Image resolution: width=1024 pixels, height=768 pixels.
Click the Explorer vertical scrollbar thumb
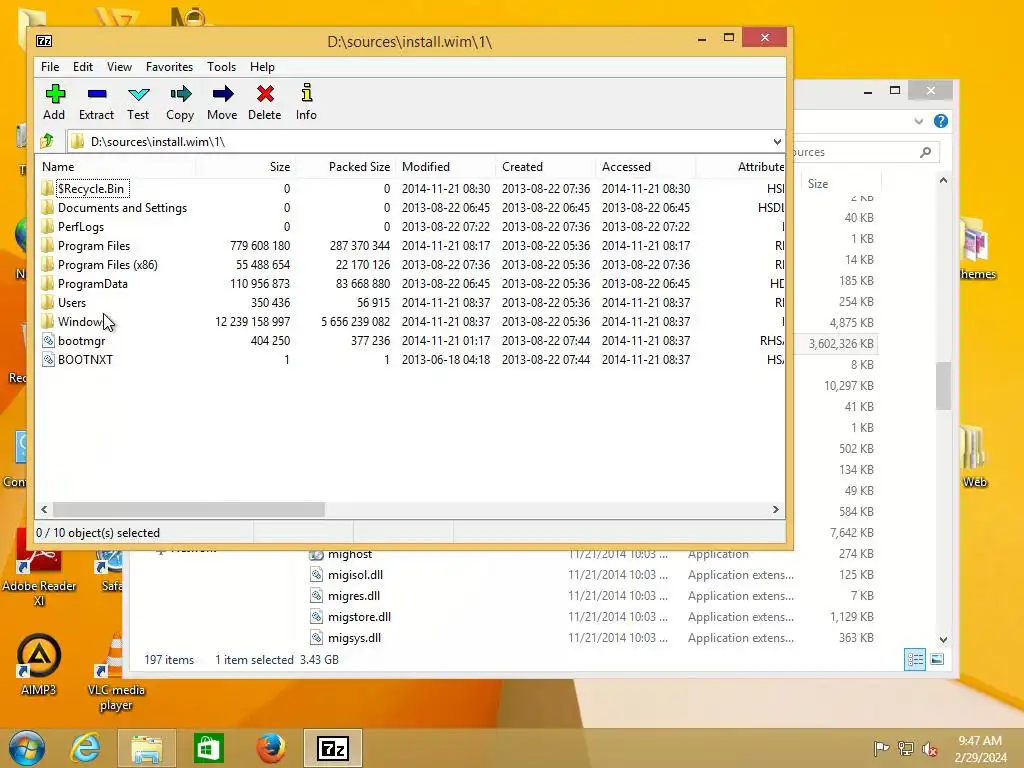(943, 385)
